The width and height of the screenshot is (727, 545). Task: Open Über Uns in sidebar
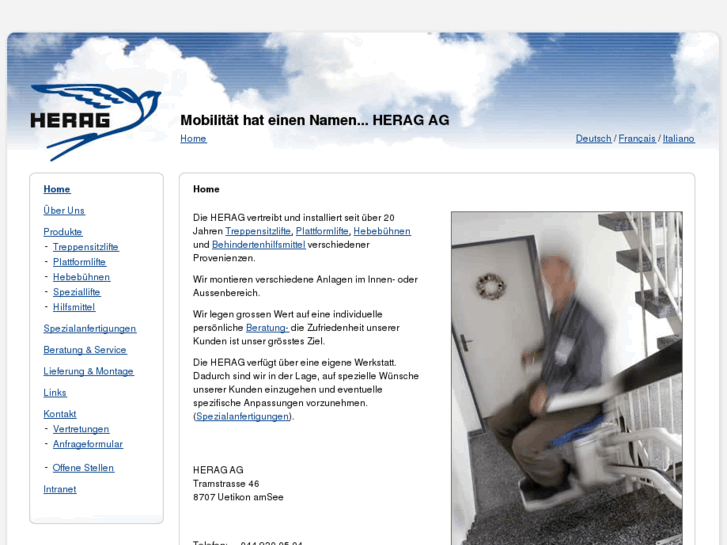64,211
